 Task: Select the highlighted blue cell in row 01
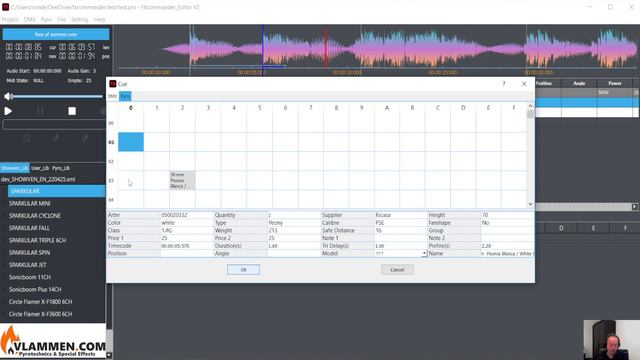(131, 142)
